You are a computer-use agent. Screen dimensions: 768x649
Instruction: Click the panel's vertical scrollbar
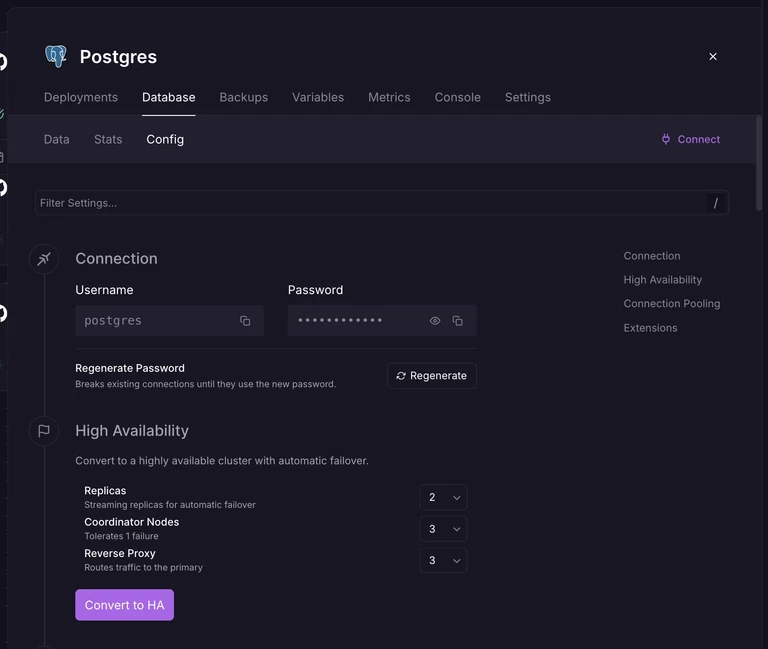(x=759, y=163)
